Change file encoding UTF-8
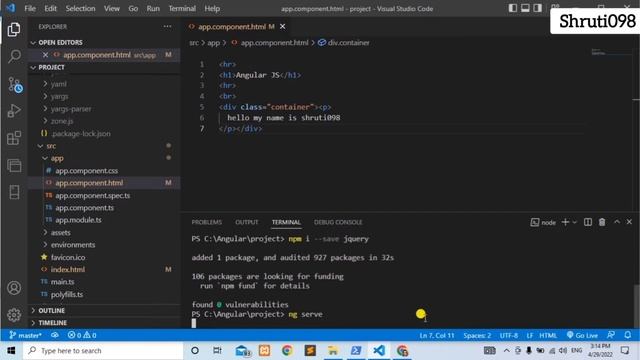This screenshot has width=640, height=360. tap(509, 336)
